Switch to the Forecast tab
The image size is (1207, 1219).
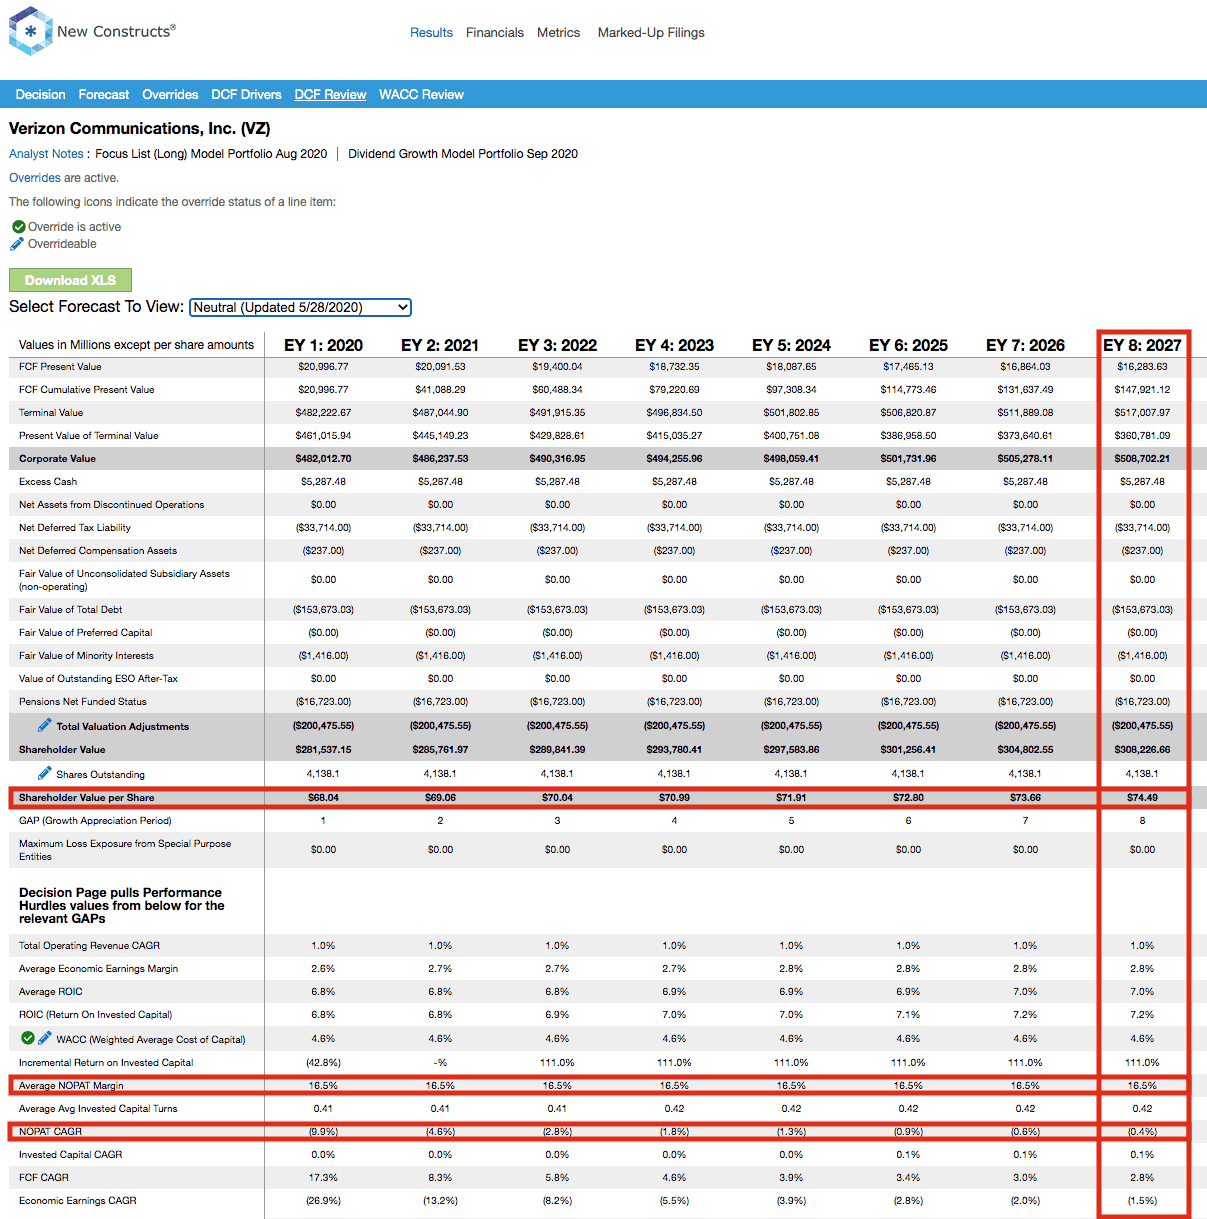tap(104, 95)
